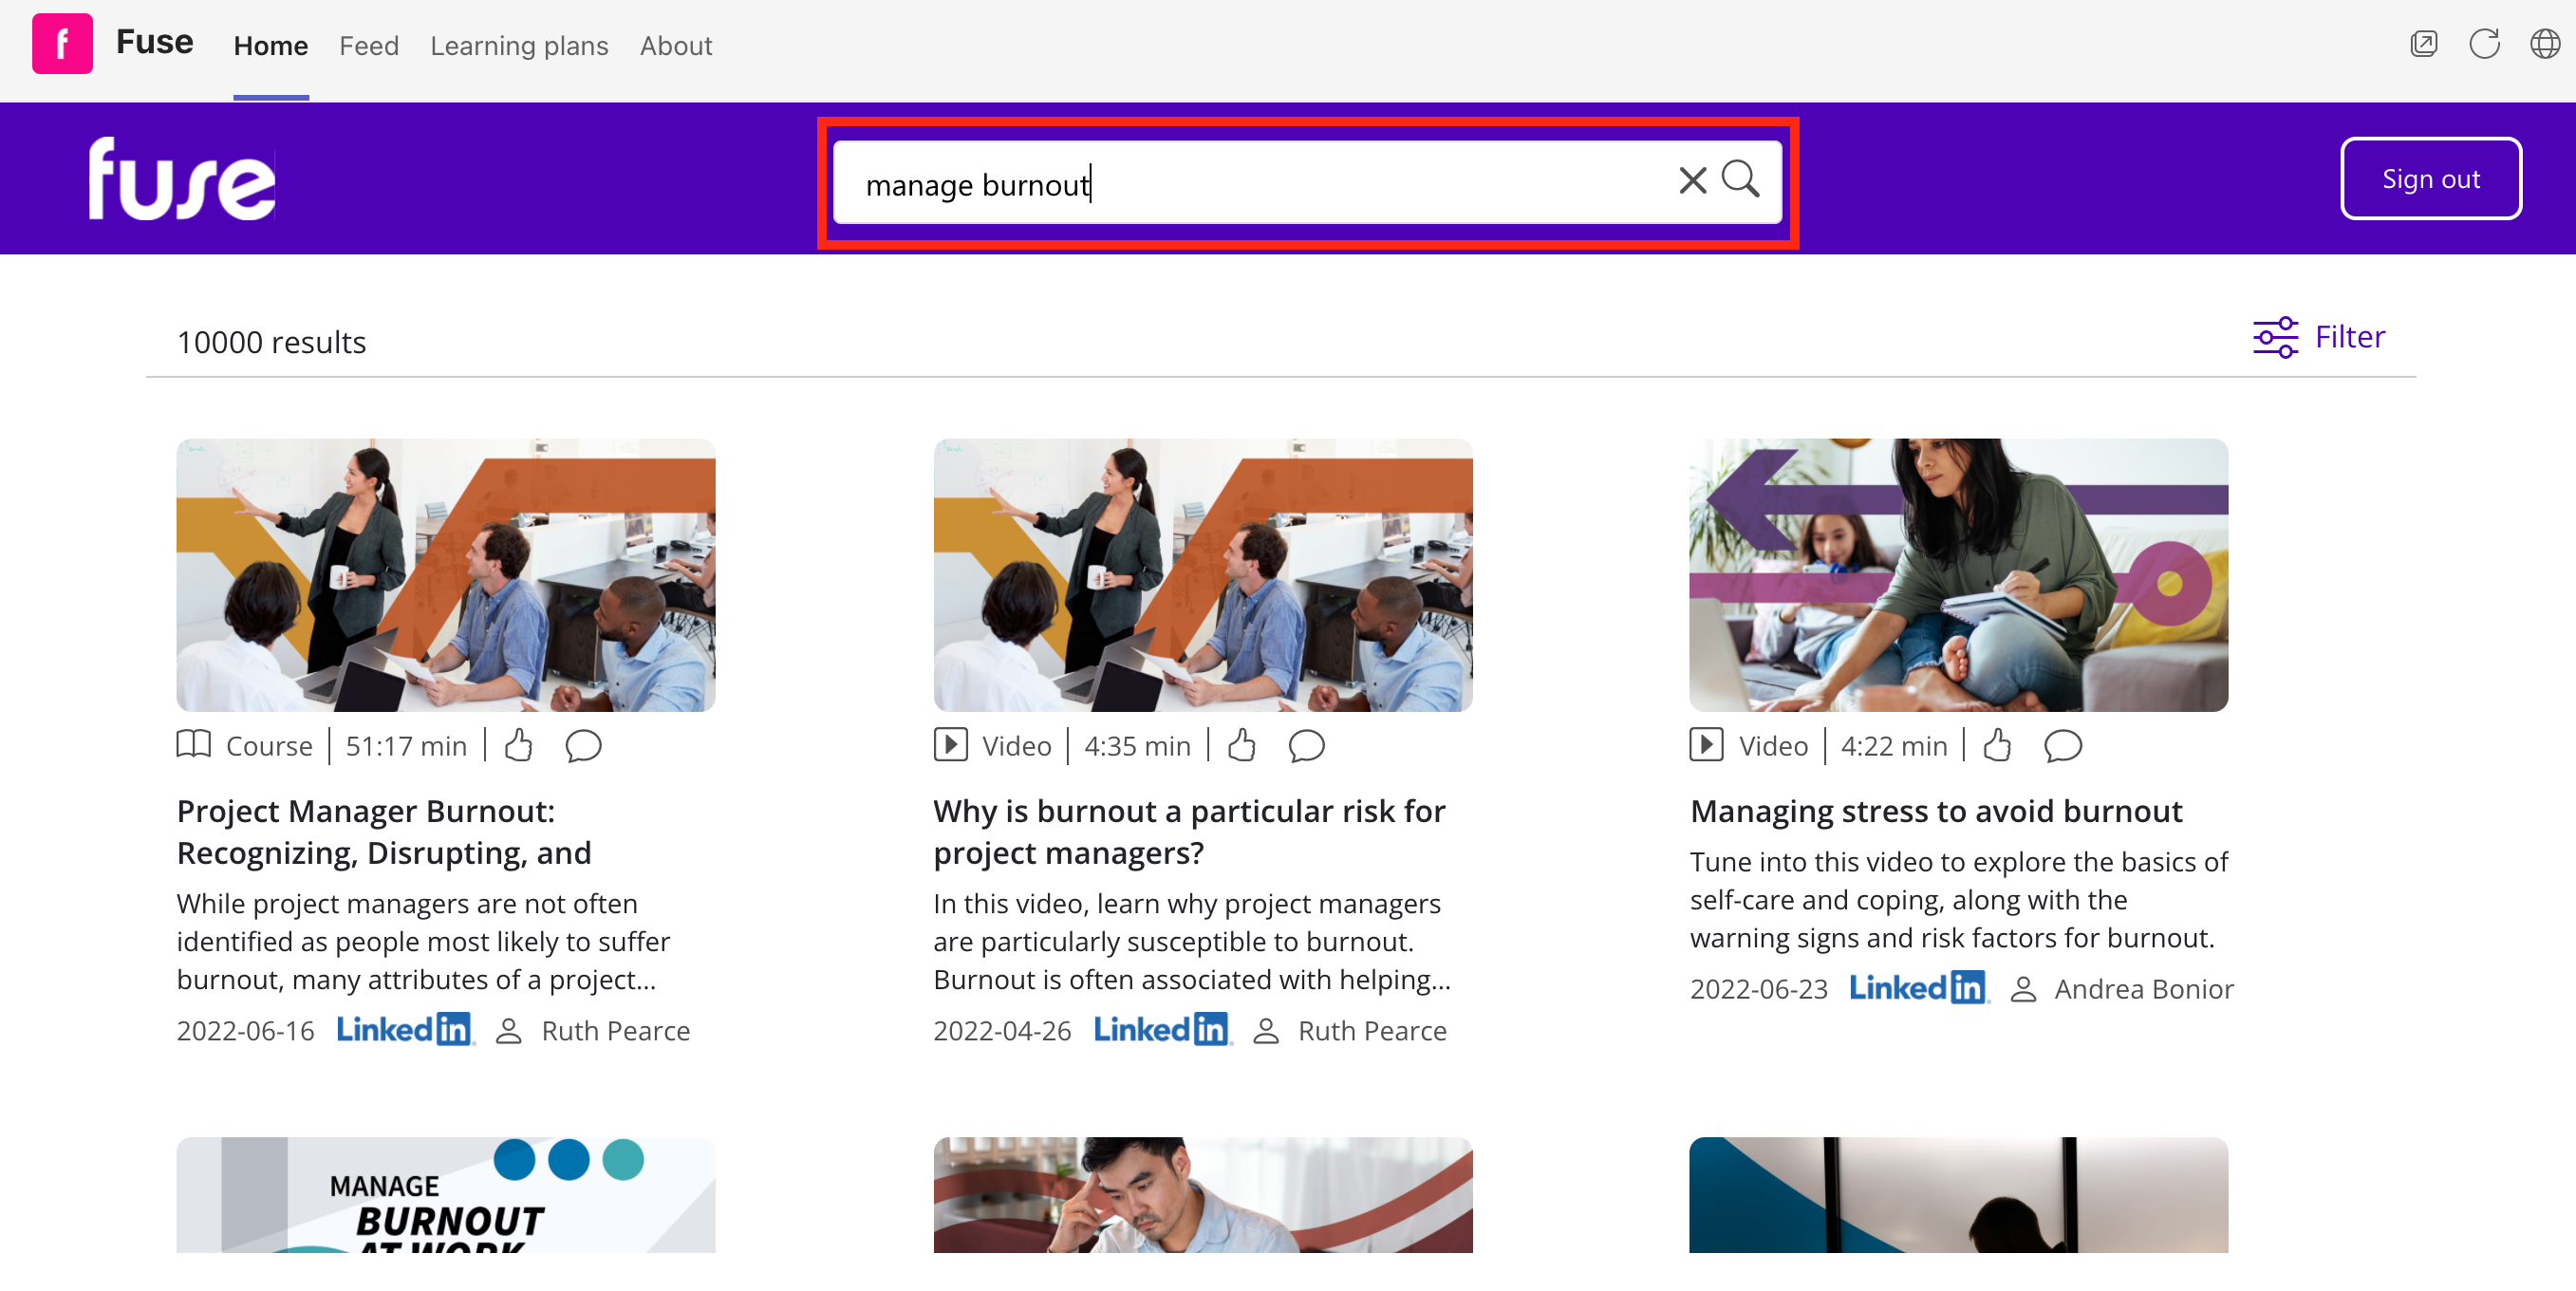Screen dimensions: 2576x1291
Task: Click the white Fuse logo in banner
Action: (x=181, y=179)
